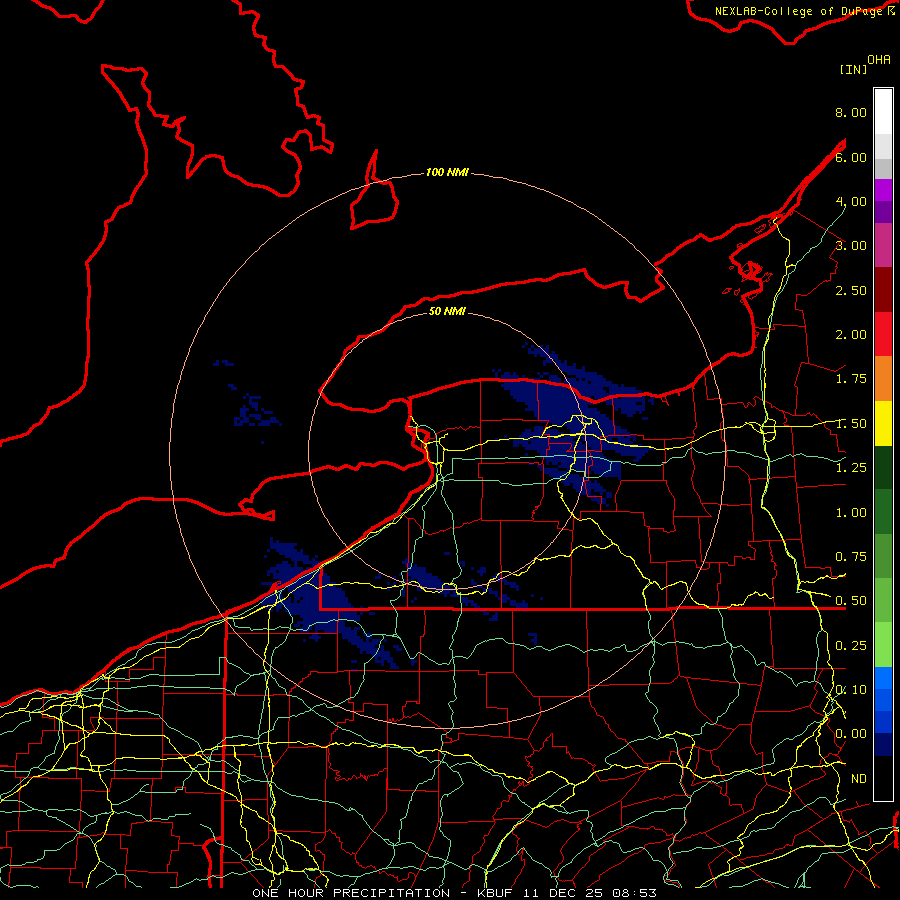
Task: Click the 0.00 legend value
Action: coord(851,734)
